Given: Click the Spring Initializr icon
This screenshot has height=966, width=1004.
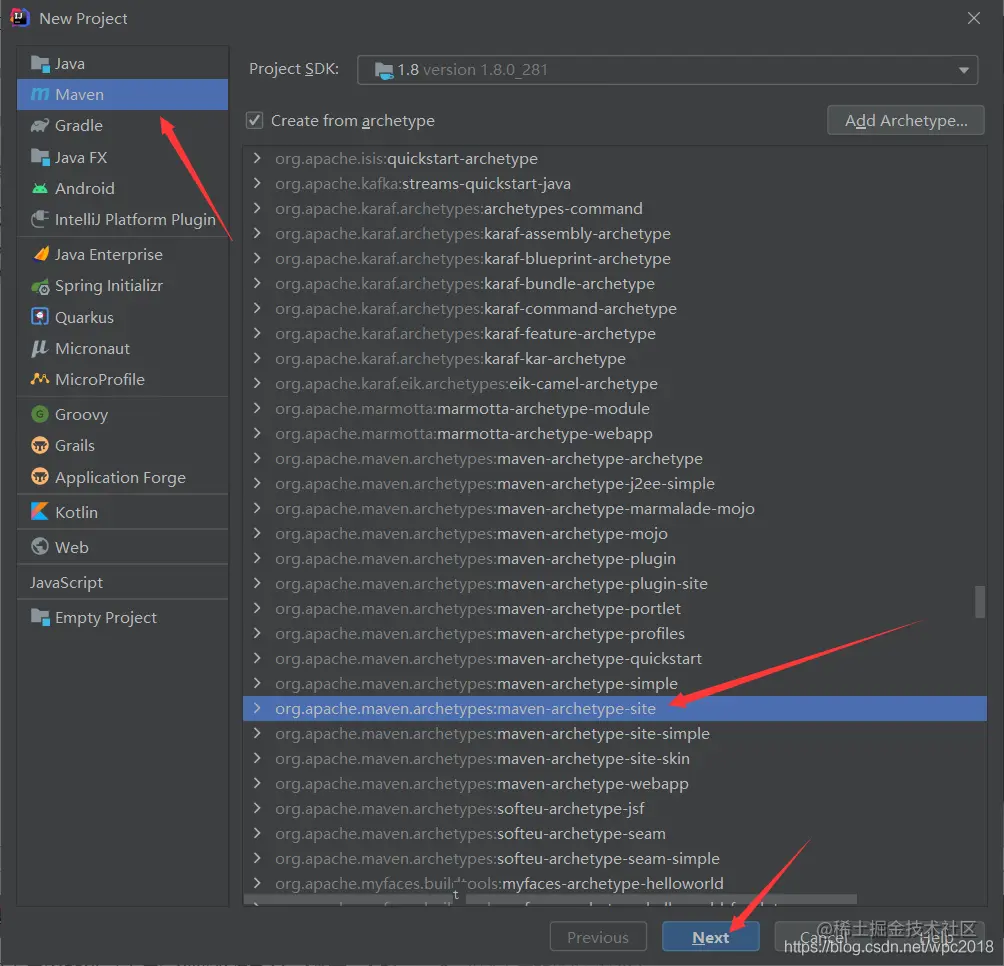Looking at the screenshot, I should click(40, 286).
